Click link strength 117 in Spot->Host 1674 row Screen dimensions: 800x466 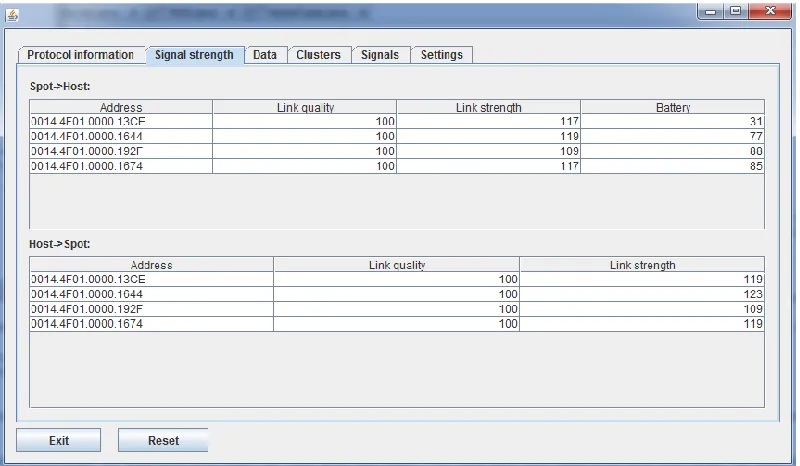tap(489, 166)
